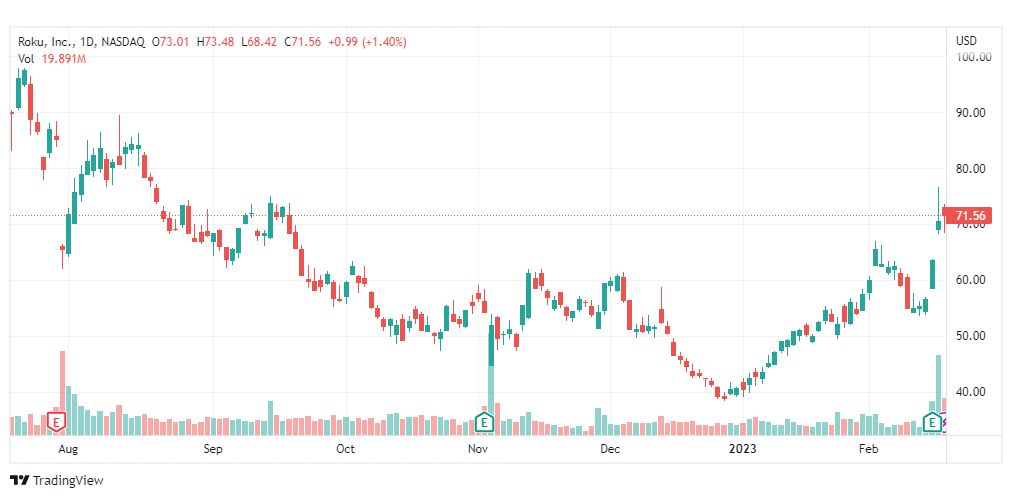Click the NASDAQ exchange label
1012x498 pixels.
coord(123,42)
